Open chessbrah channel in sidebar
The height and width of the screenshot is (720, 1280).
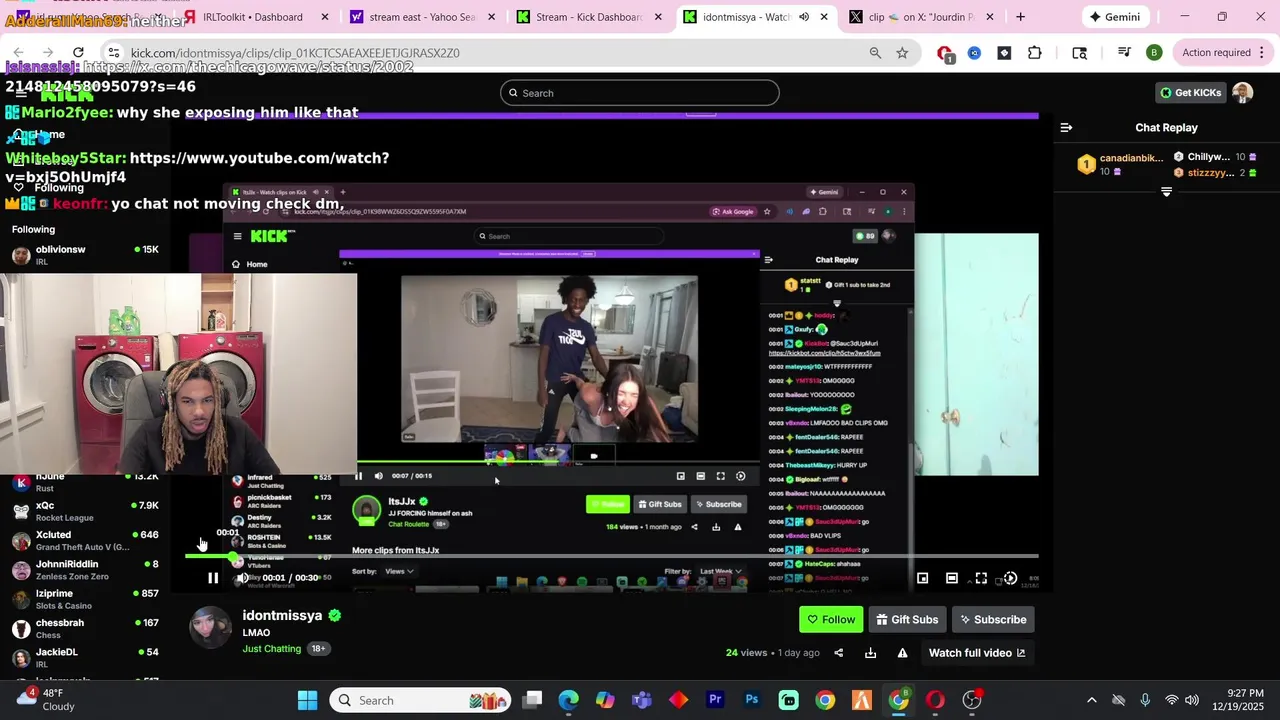pos(85,628)
